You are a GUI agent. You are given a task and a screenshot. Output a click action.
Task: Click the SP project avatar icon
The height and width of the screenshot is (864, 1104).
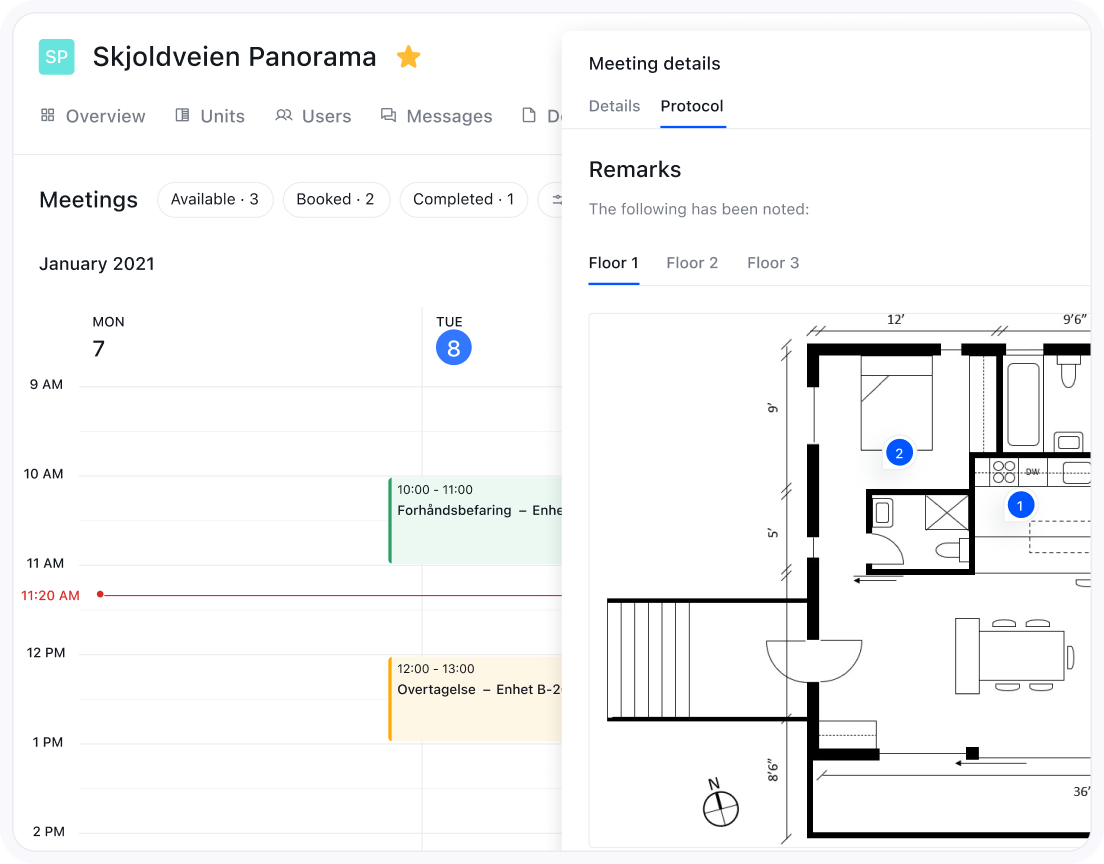coord(57,57)
